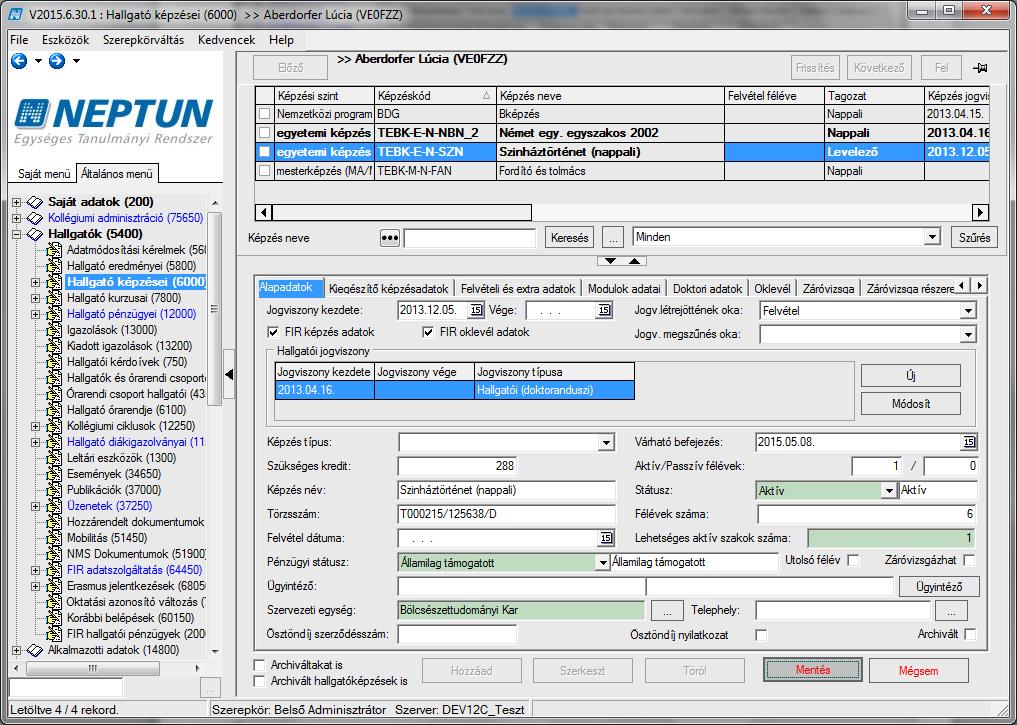Click the Törzsszám input field
Screen dimensions: 1017x725
(x=507, y=514)
